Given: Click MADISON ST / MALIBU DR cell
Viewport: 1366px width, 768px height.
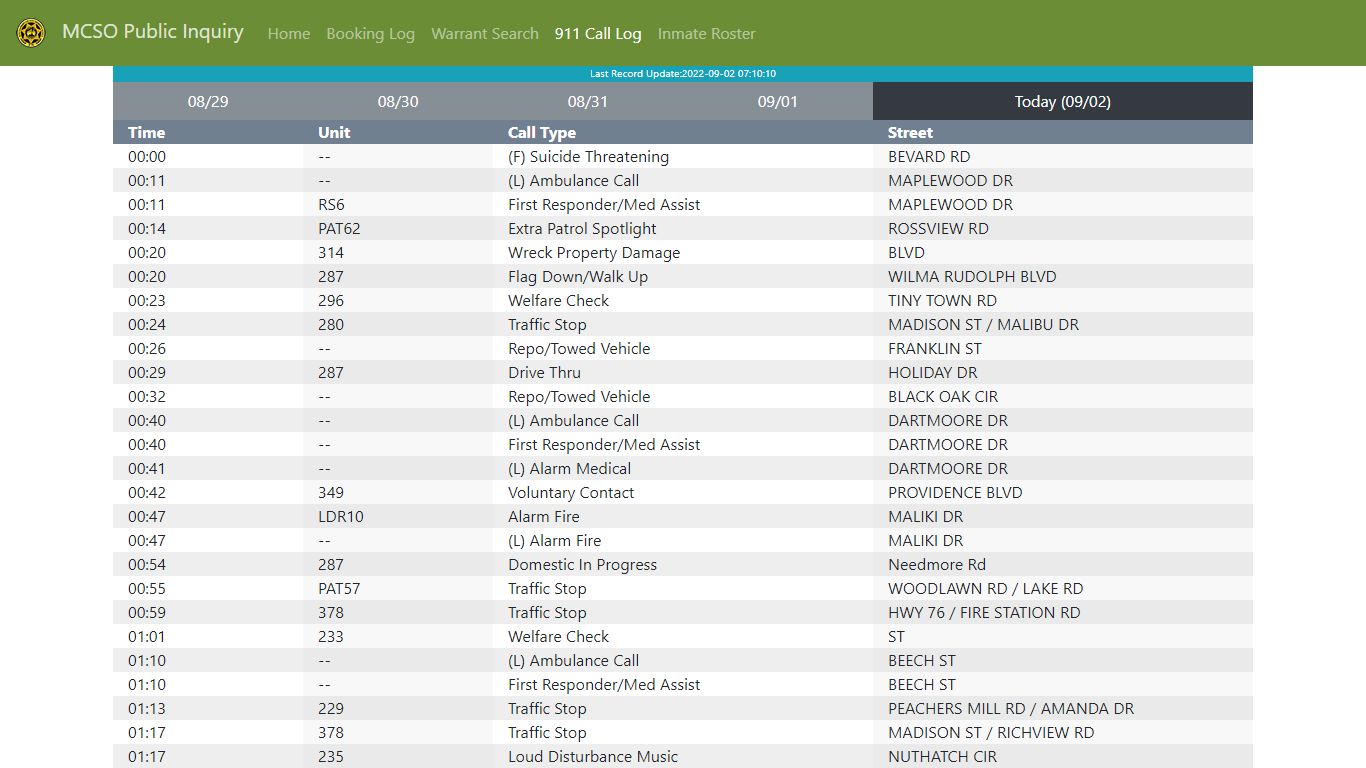Looking at the screenshot, I should pyautogui.click(x=1063, y=324).
